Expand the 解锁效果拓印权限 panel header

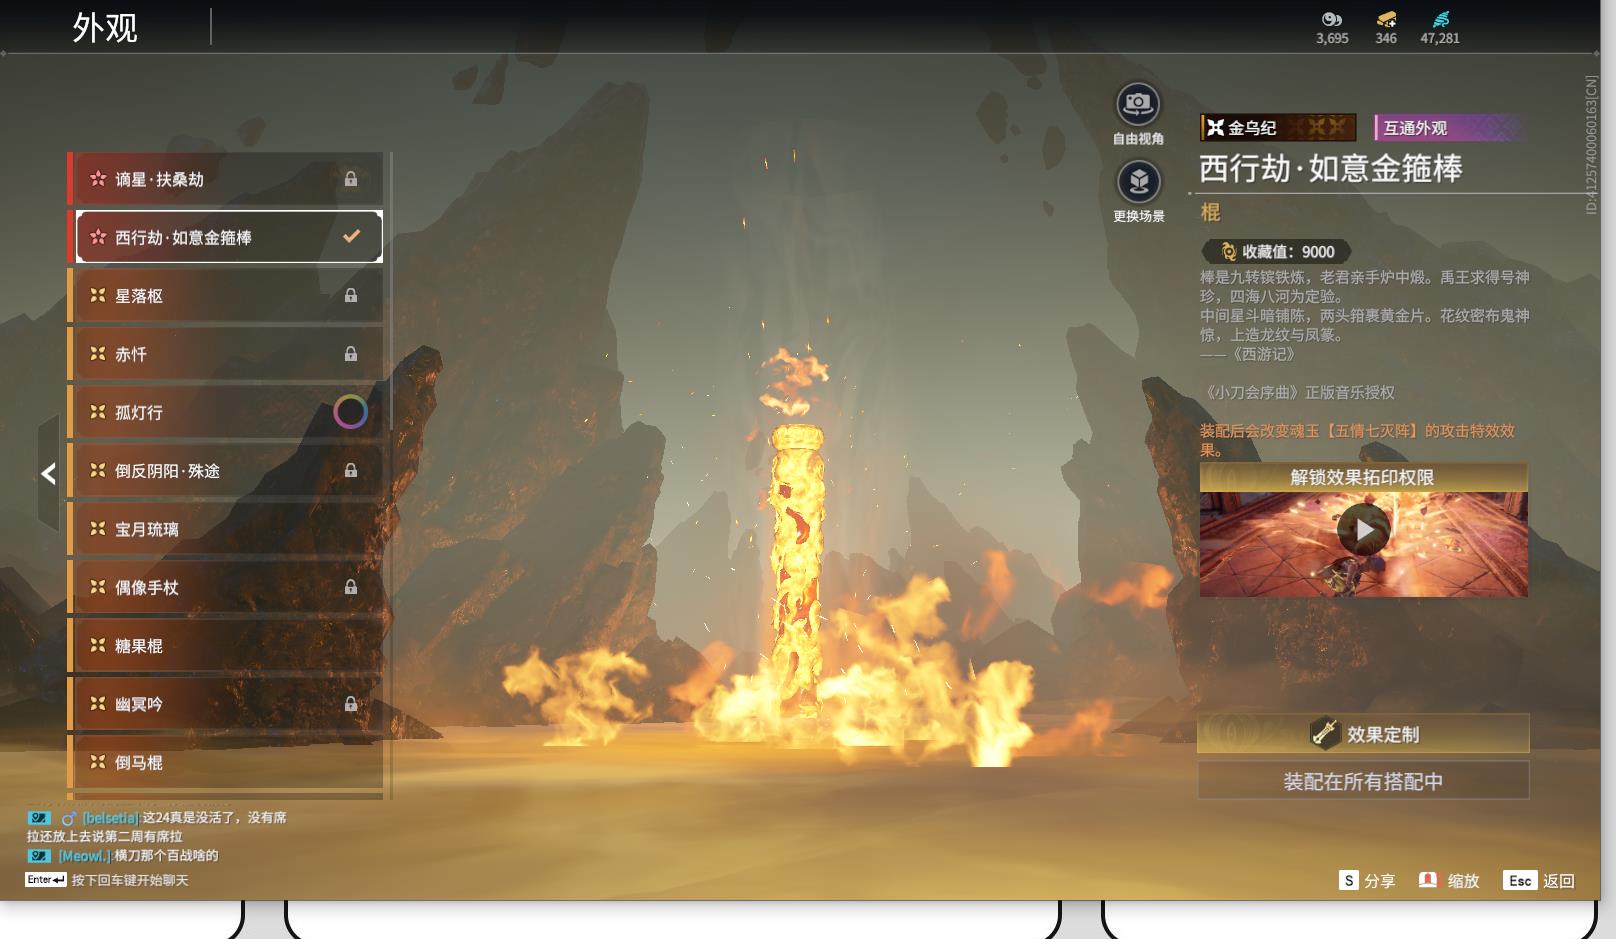click(1363, 477)
